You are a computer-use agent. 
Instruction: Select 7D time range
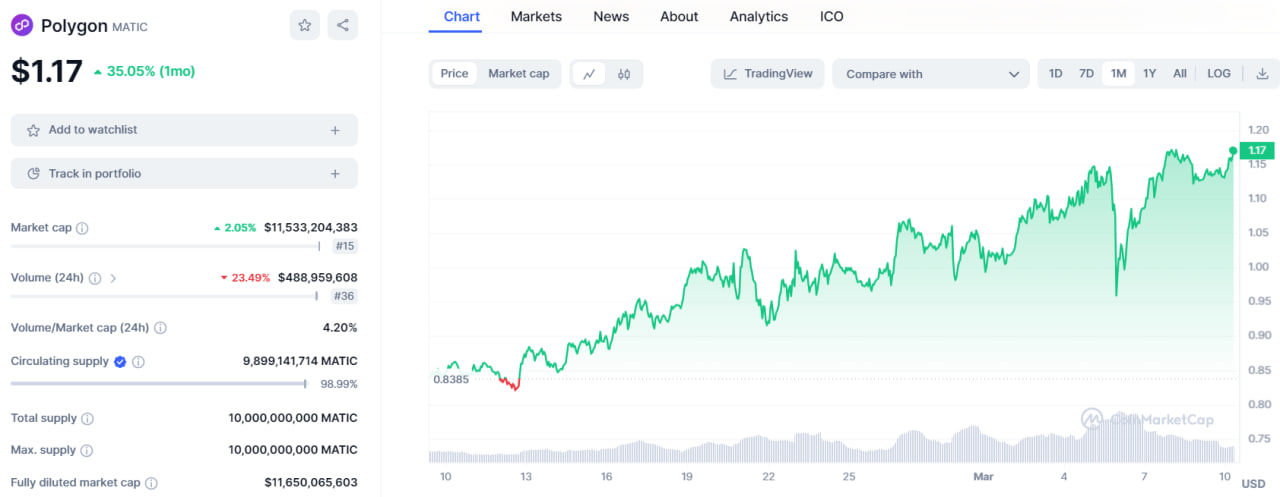point(1086,74)
